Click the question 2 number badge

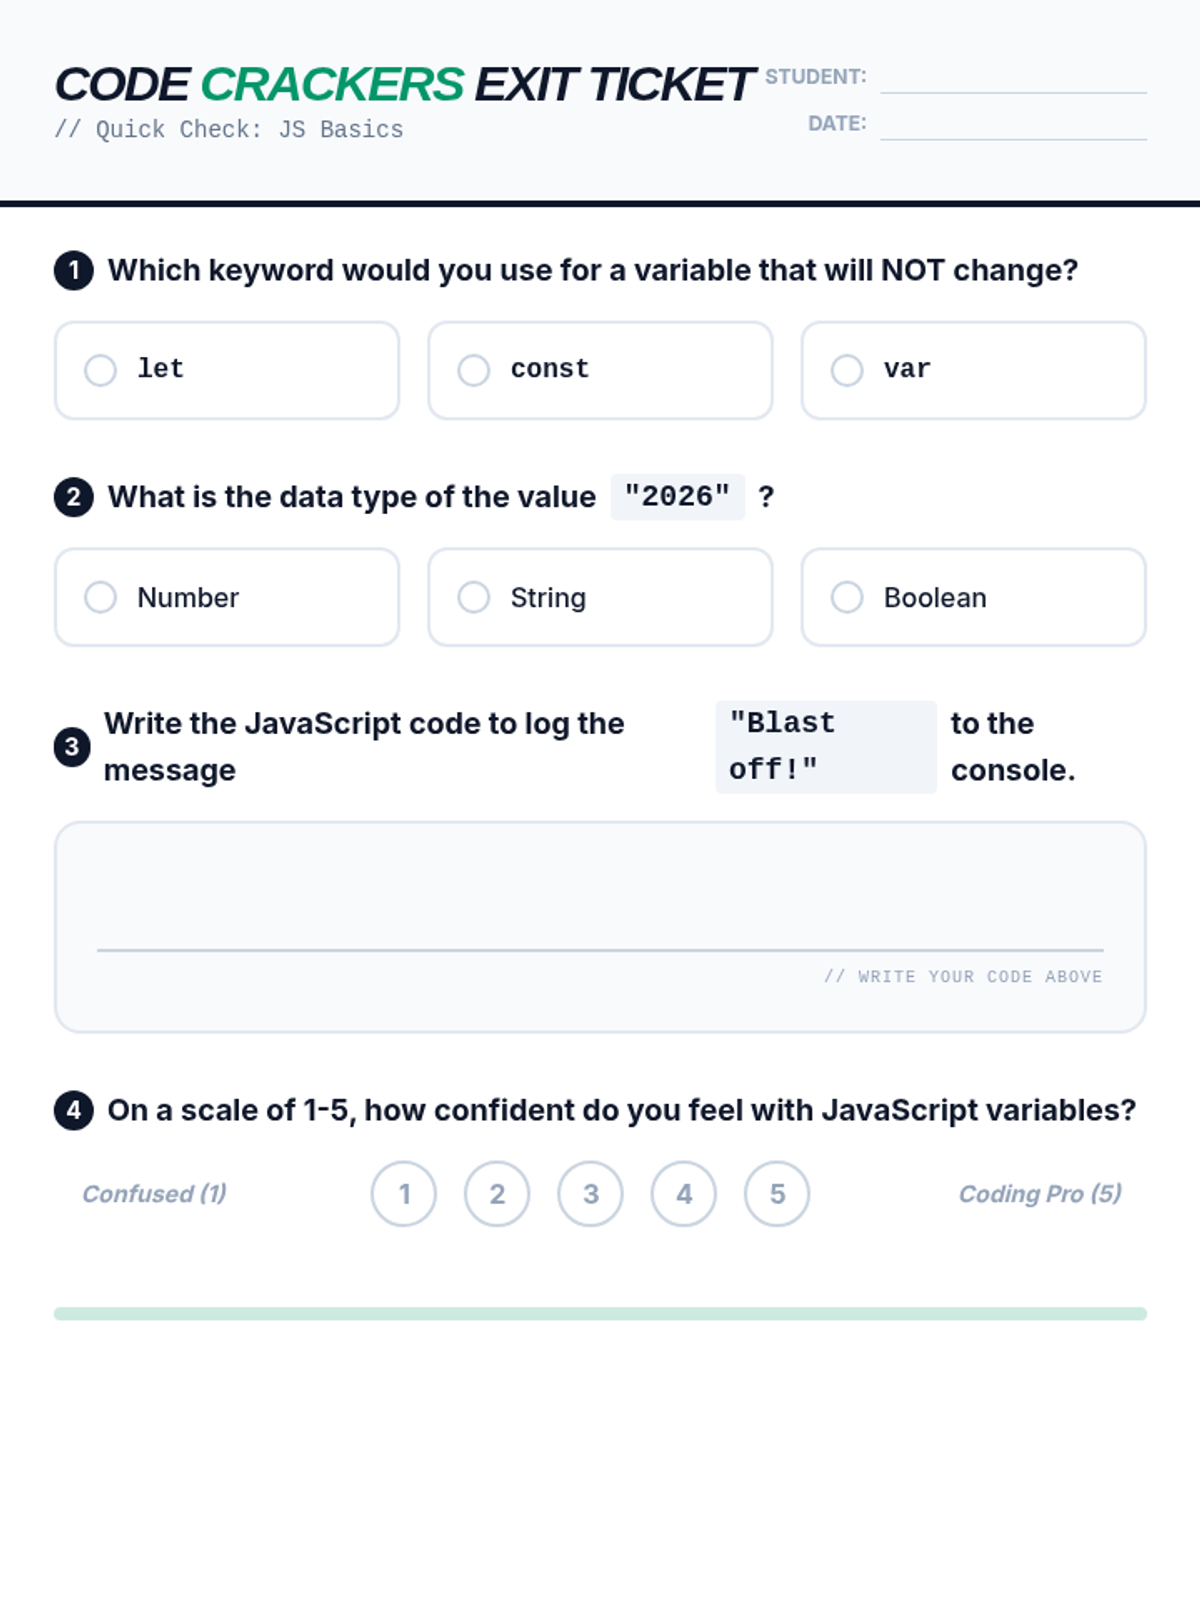tap(74, 497)
